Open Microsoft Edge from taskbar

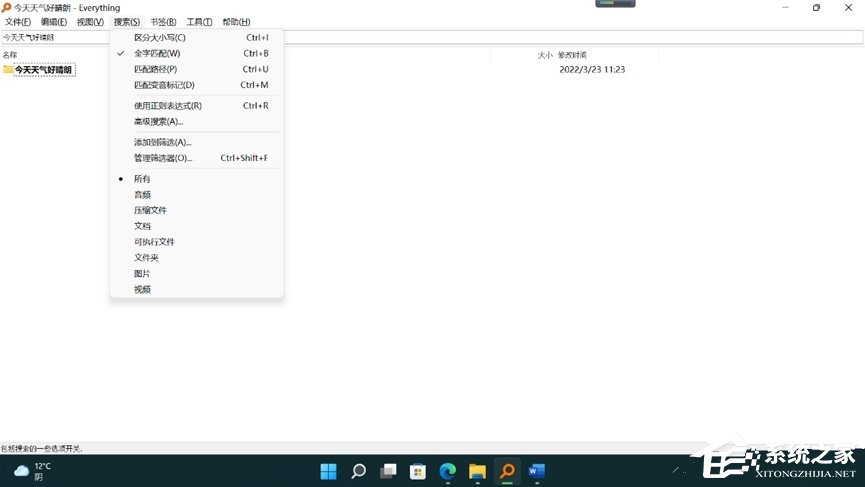(x=447, y=471)
